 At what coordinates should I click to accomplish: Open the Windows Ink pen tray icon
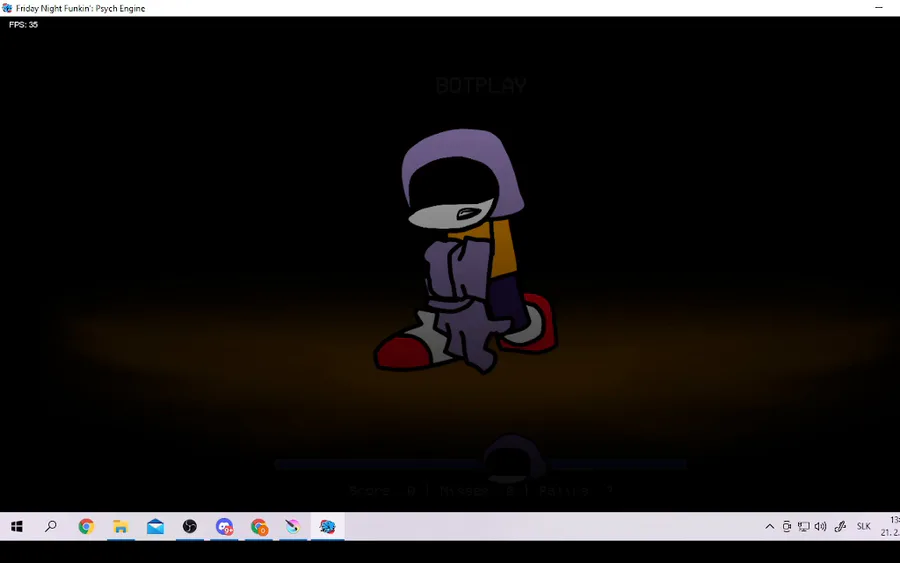coord(840,526)
